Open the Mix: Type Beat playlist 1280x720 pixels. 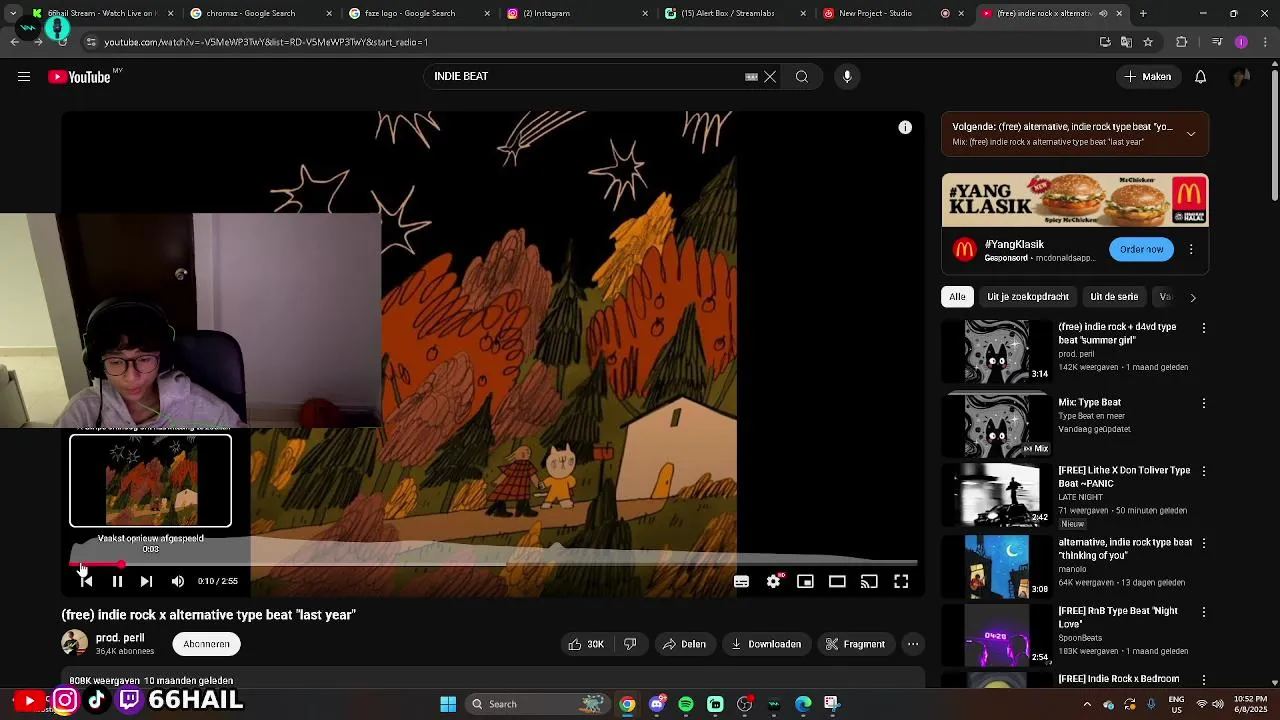click(997, 425)
